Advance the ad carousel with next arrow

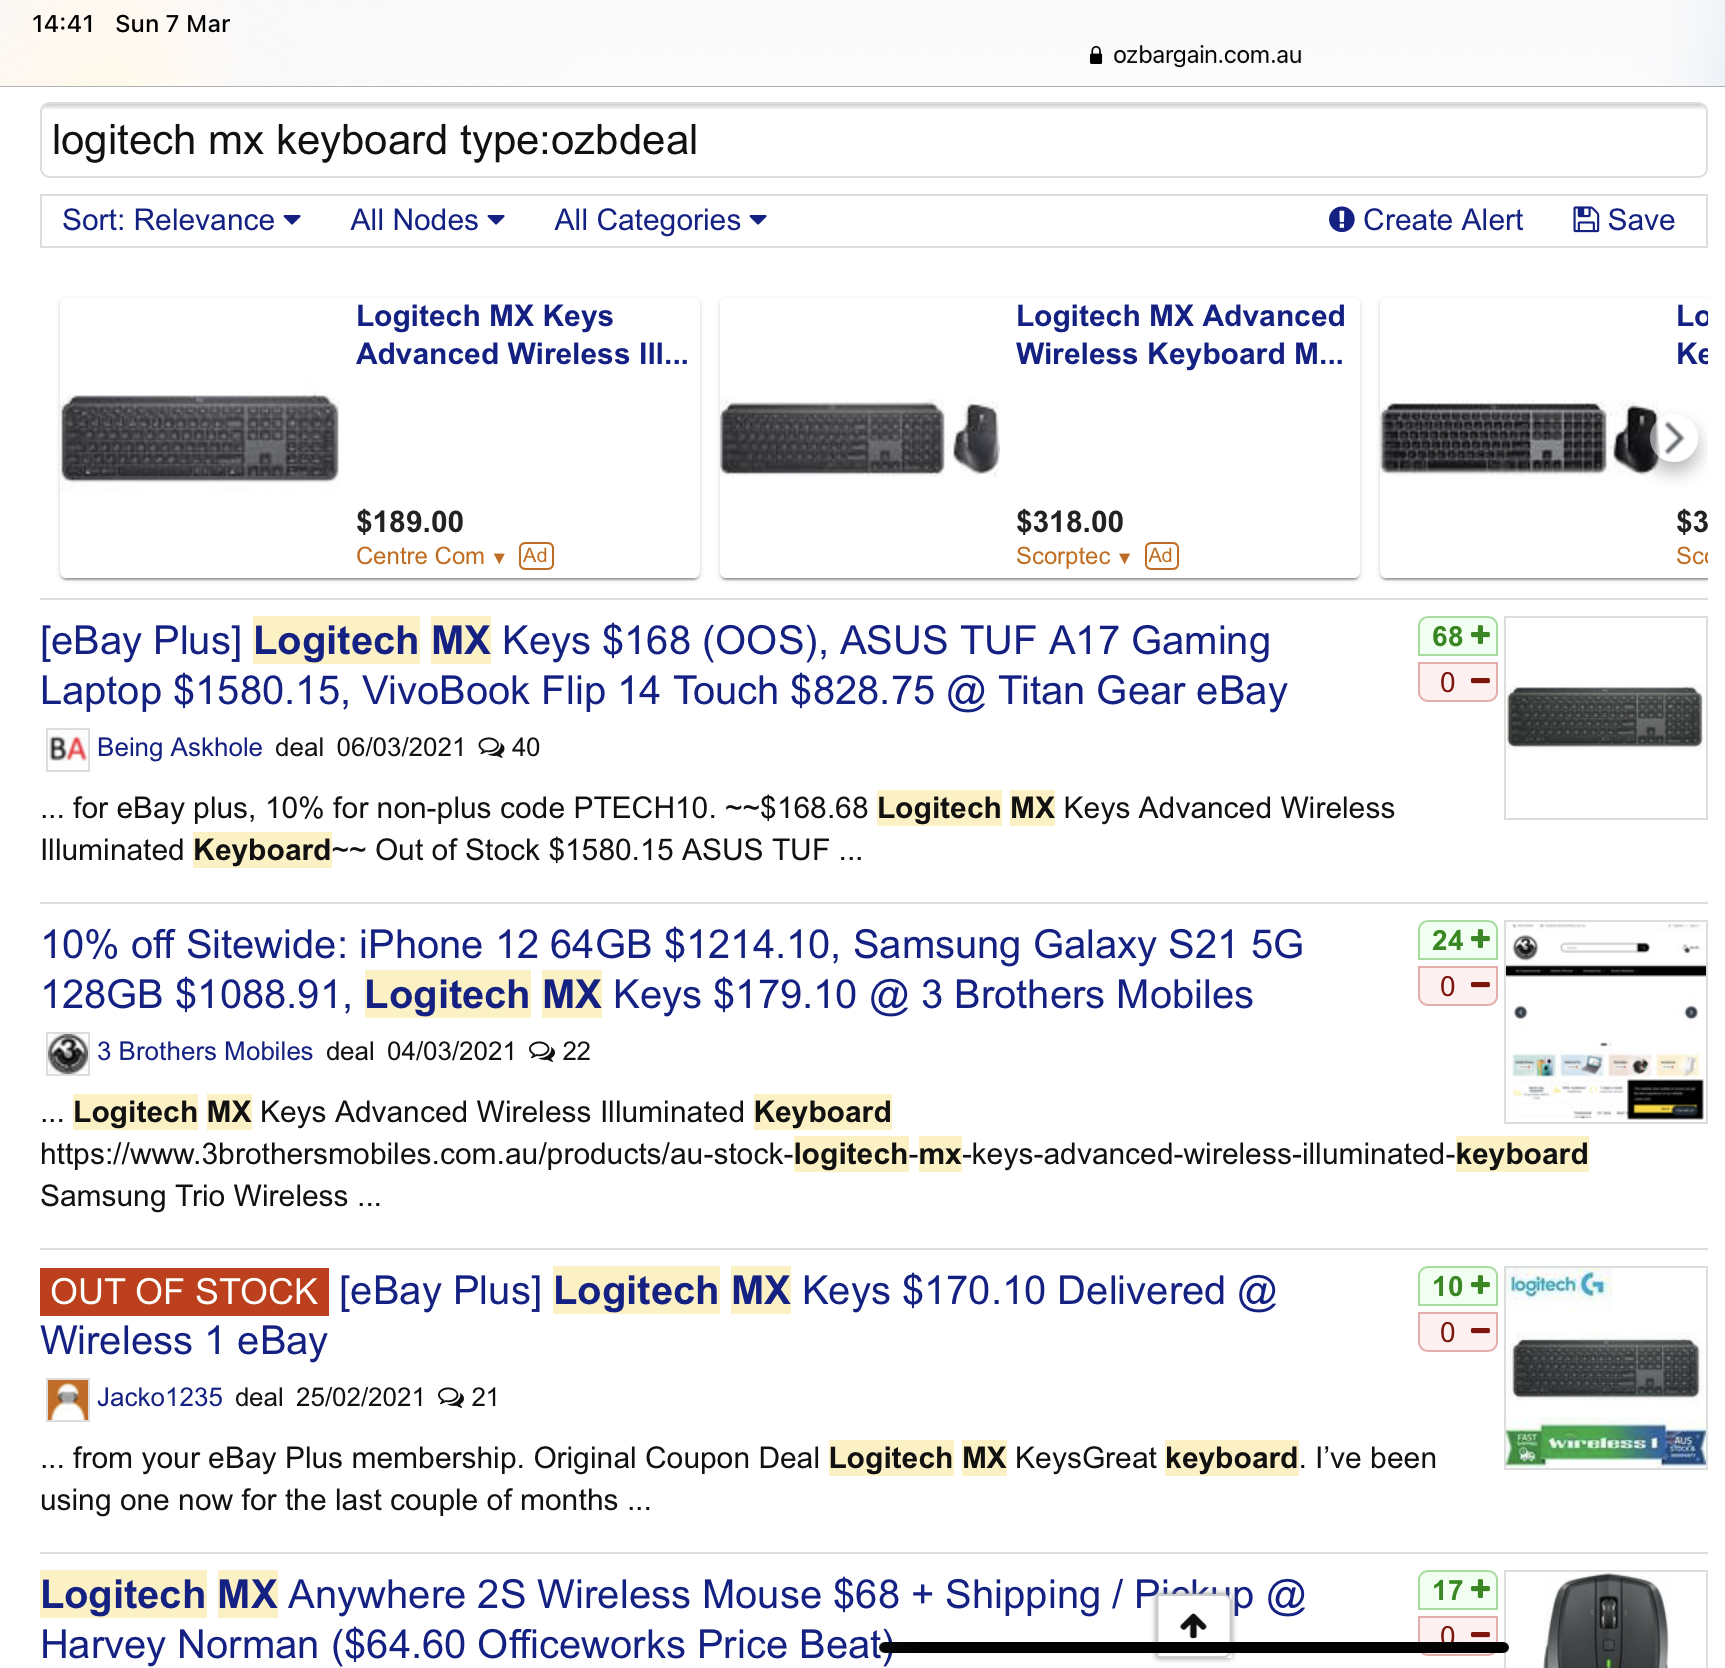click(x=1675, y=438)
